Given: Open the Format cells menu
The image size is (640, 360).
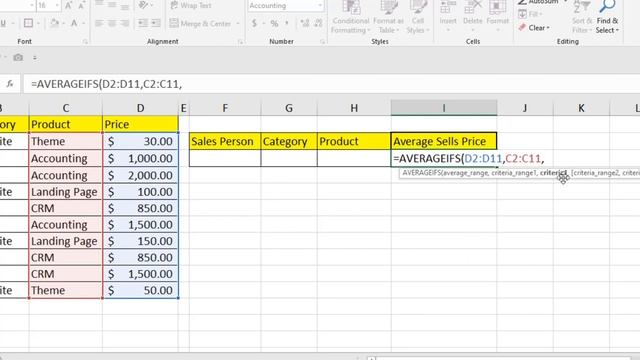Looking at the screenshot, I should tap(497, 16).
